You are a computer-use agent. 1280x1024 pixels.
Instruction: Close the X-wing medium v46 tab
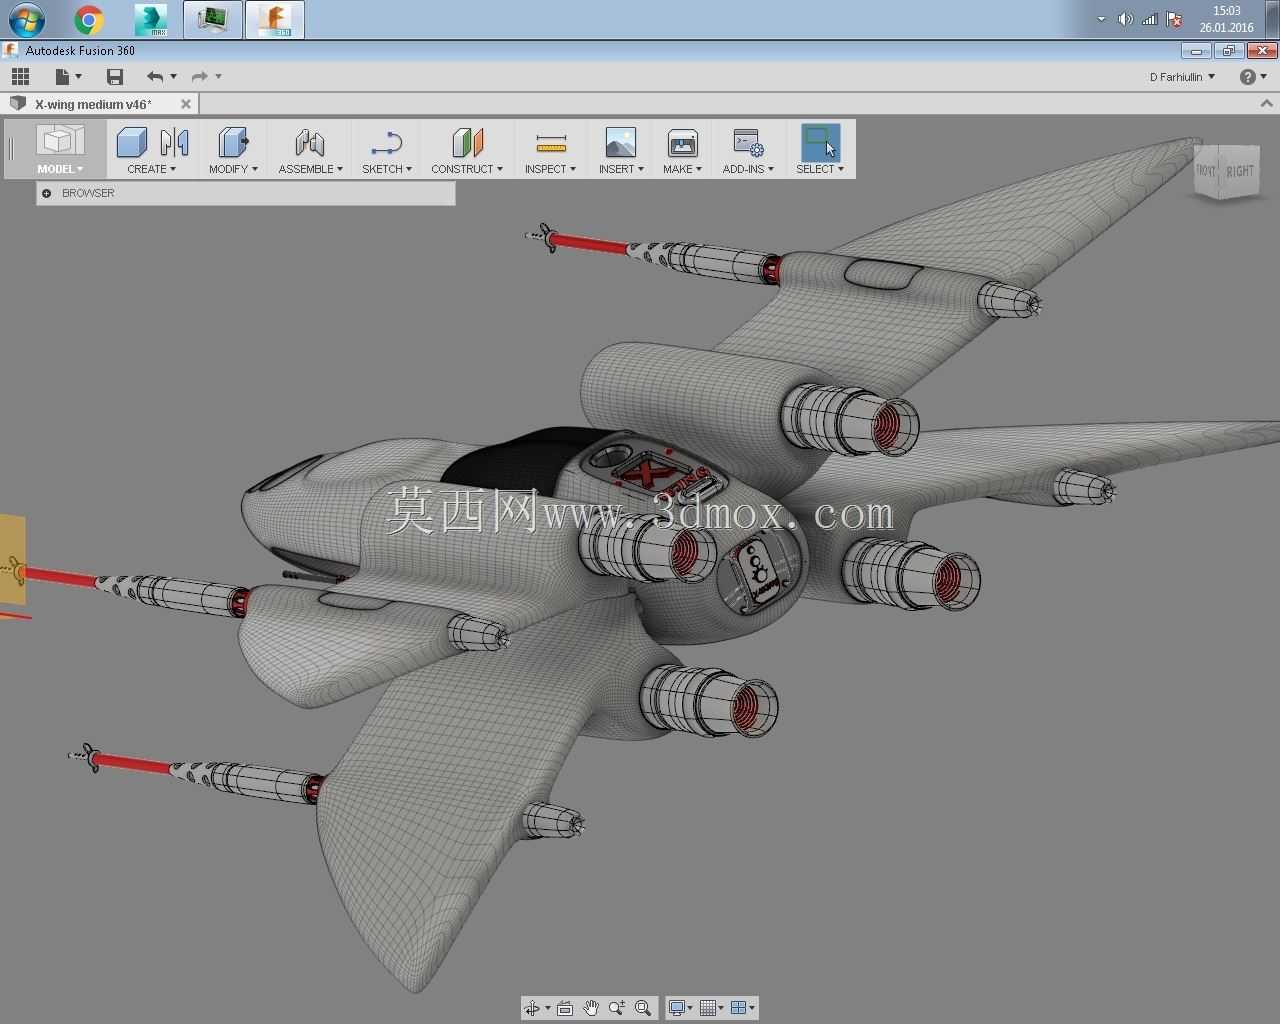coord(185,104)
